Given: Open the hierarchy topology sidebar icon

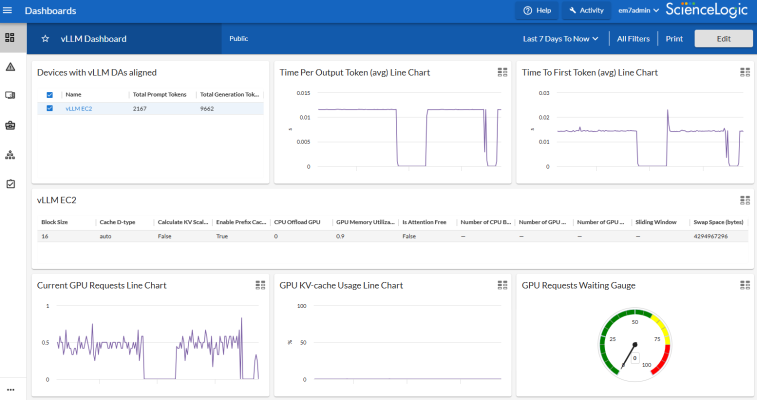Looking at the screenshot, I should pos(10,155).
